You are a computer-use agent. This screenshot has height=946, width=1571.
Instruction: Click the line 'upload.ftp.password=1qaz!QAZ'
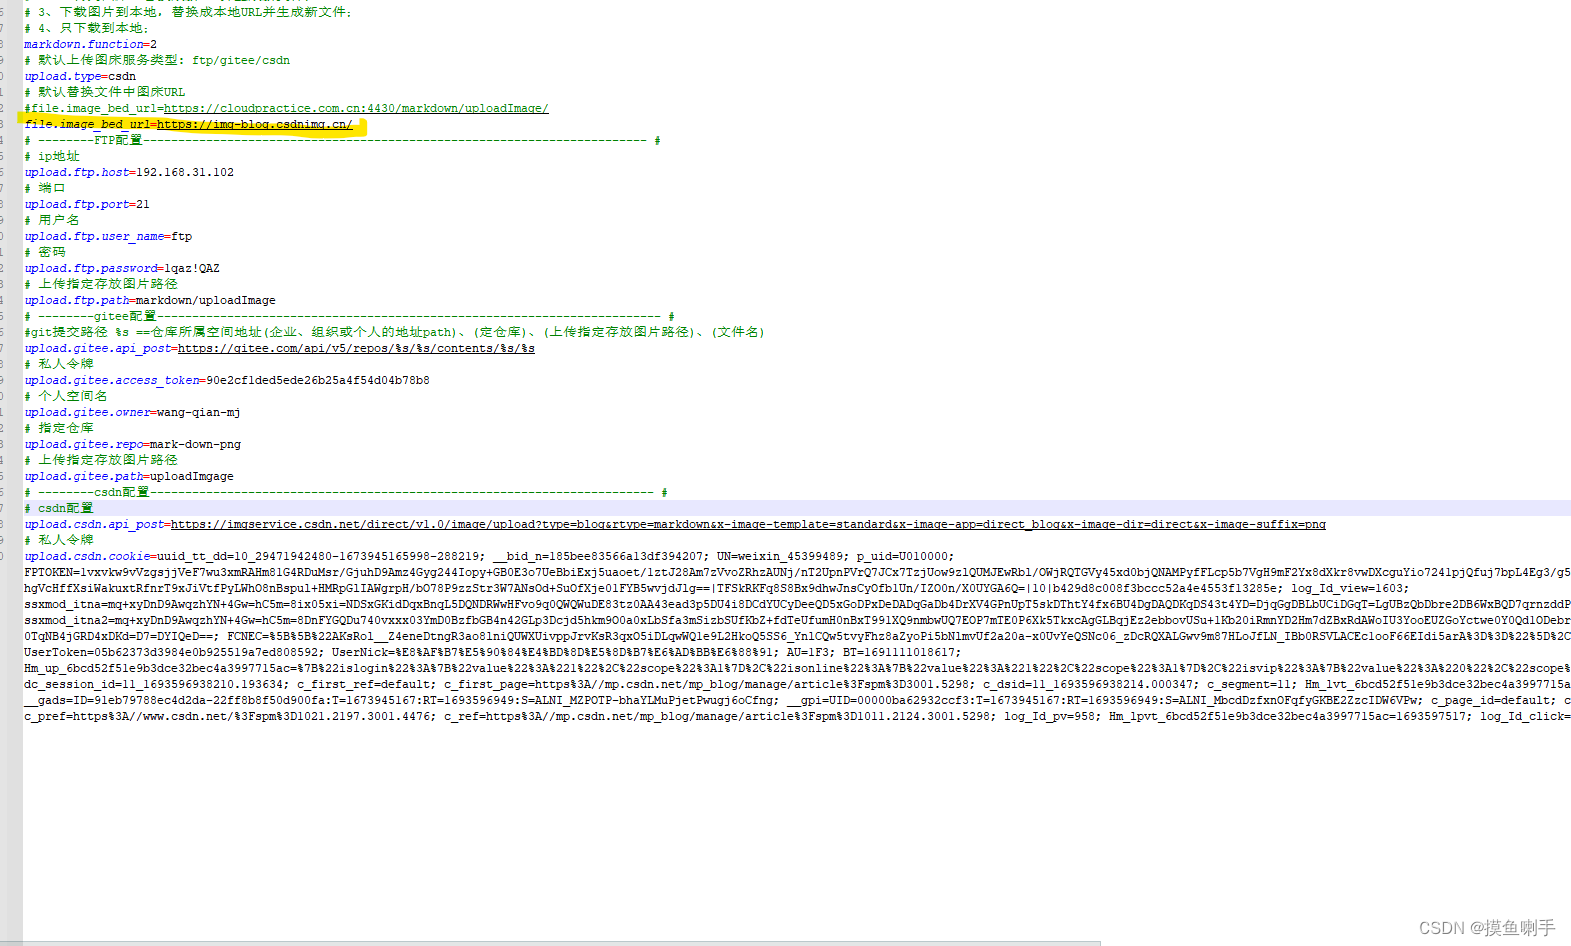coord(122,268)
